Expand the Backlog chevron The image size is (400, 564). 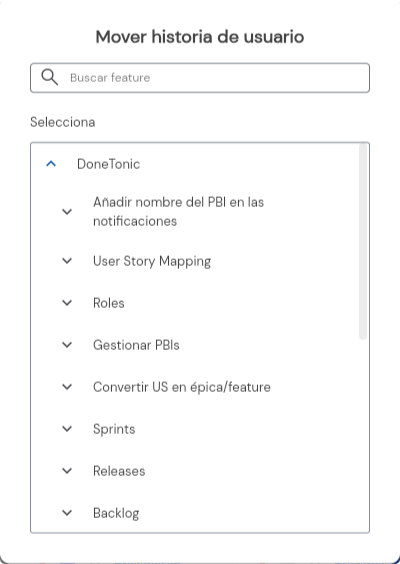(x=67, y=513)
